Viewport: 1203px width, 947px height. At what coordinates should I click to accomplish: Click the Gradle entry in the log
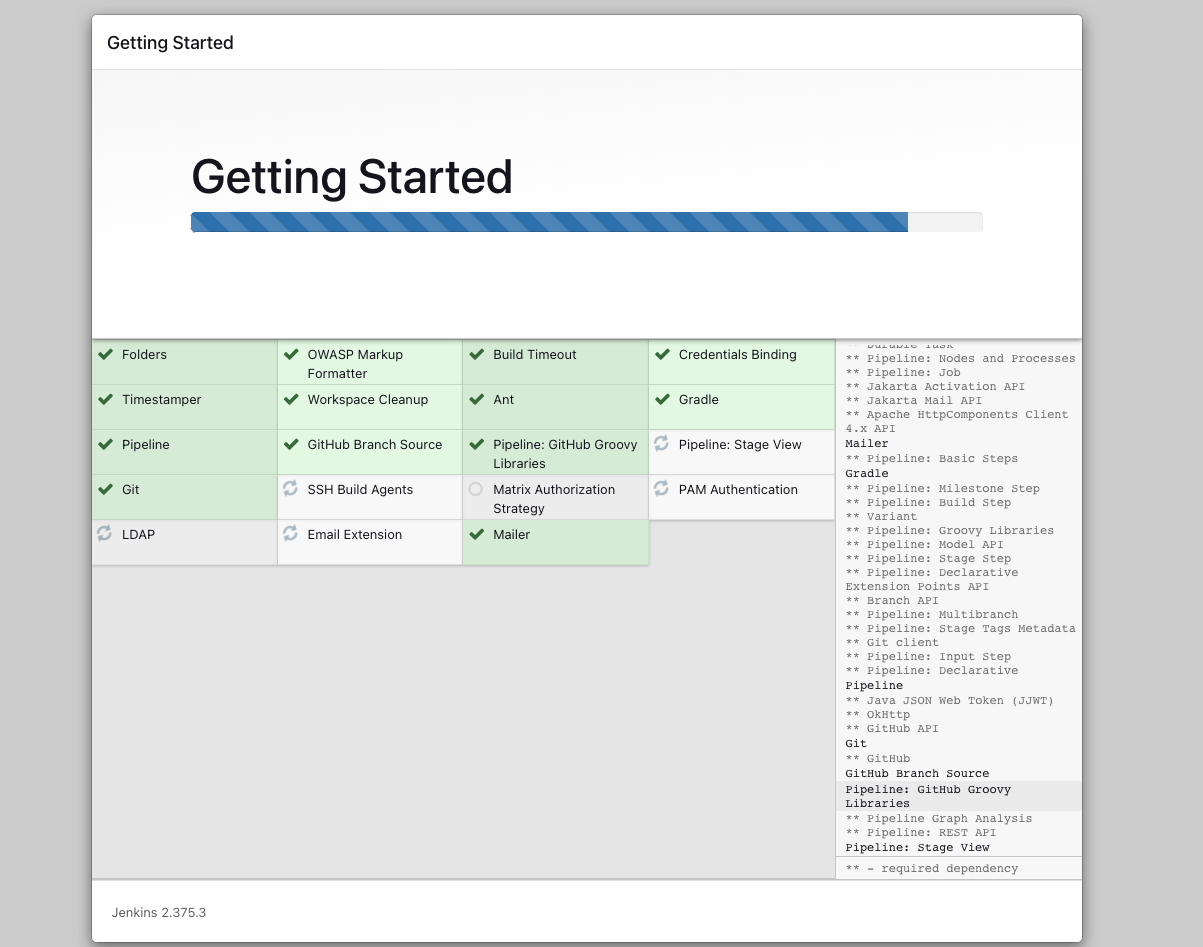[x=867, y=473]
